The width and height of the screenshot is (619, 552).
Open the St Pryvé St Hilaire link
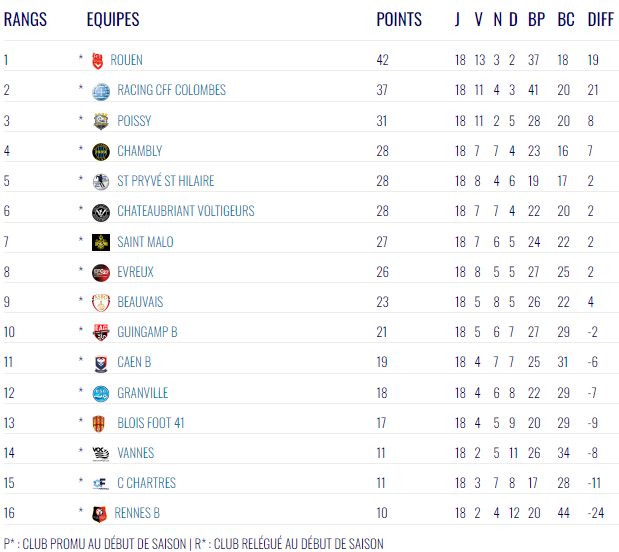pyautogui.click(x=165, y=181)
